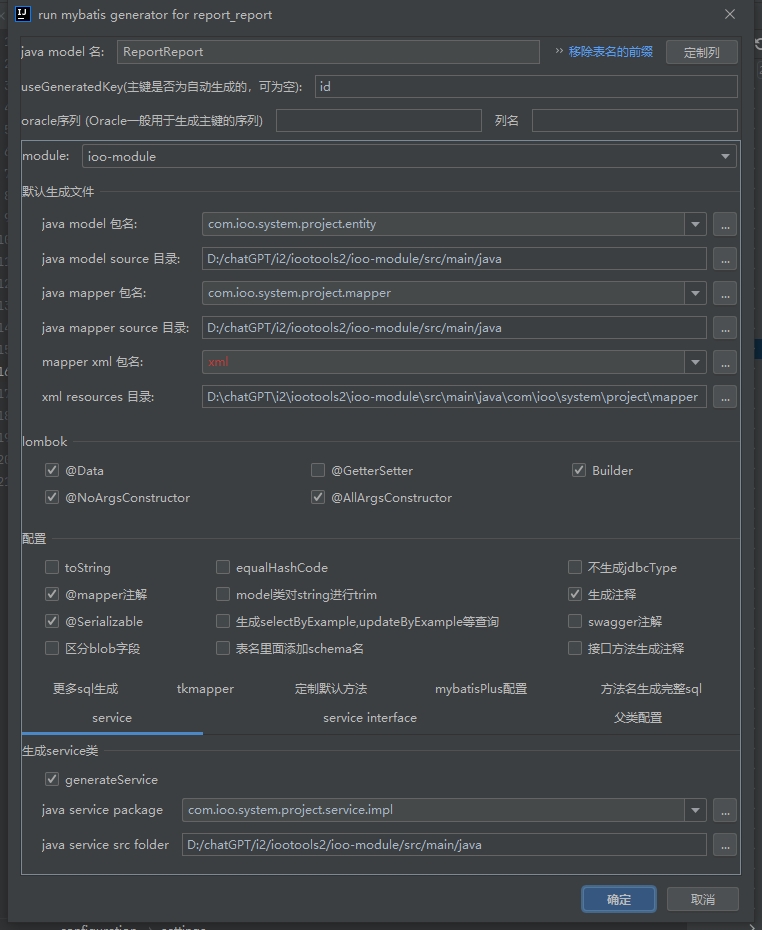This screenshot has height=930, width=762.
Task: Click browse button for java mapper source directory
Action: pyautogui.click(x=725, y=328)
